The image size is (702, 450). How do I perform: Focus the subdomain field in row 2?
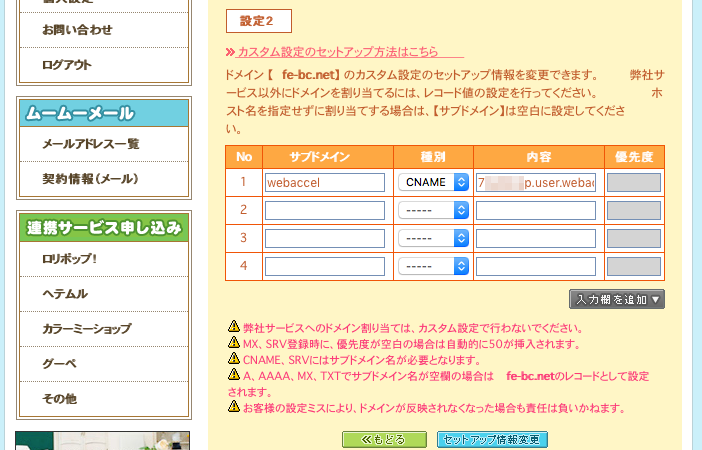coord(325,210)
